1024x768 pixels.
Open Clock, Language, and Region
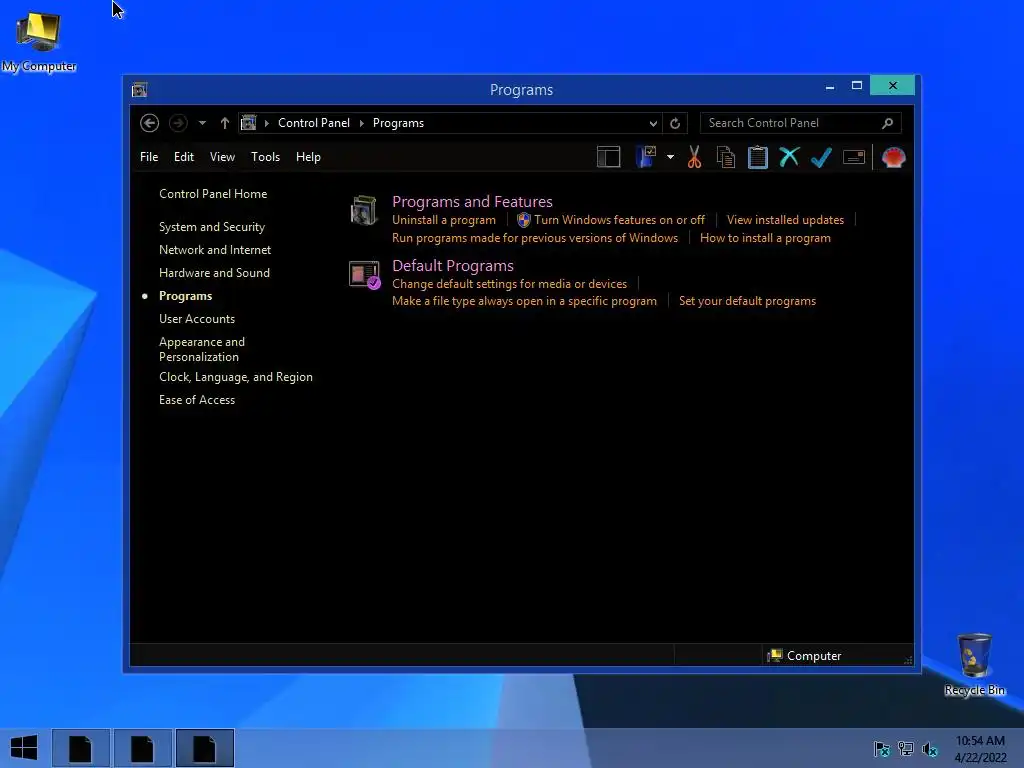pos(236,377)
